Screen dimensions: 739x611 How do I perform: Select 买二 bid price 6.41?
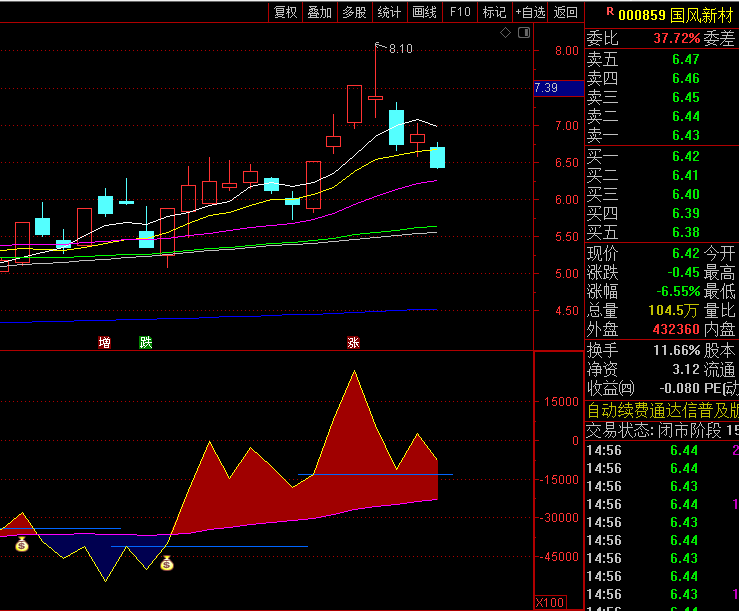click(686, 175)
